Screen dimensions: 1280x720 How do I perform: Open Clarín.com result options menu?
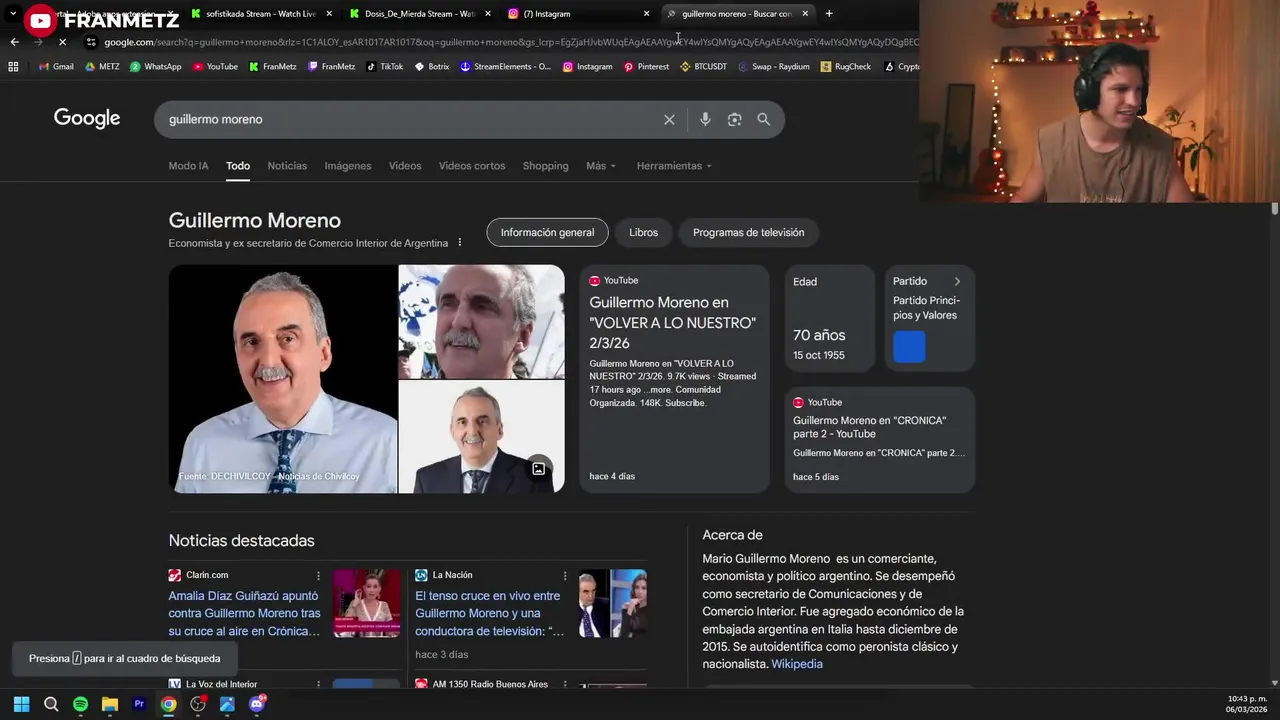coord(319,576)
